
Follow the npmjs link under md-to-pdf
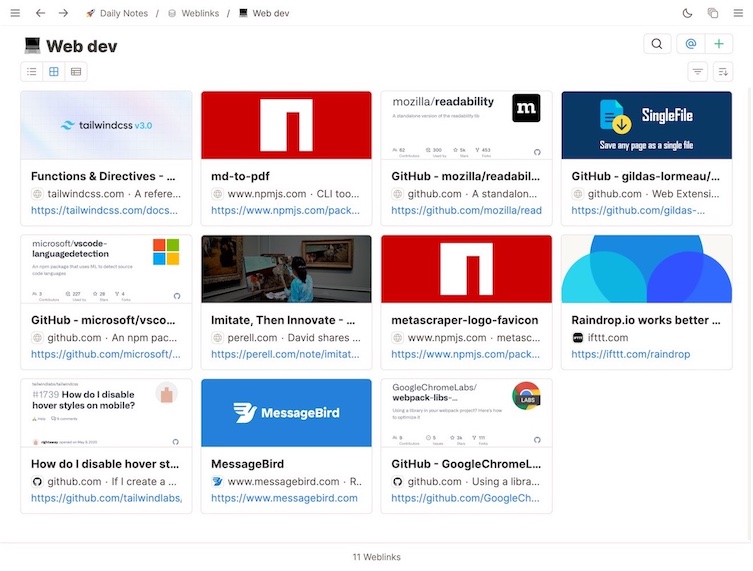(285, 210)
